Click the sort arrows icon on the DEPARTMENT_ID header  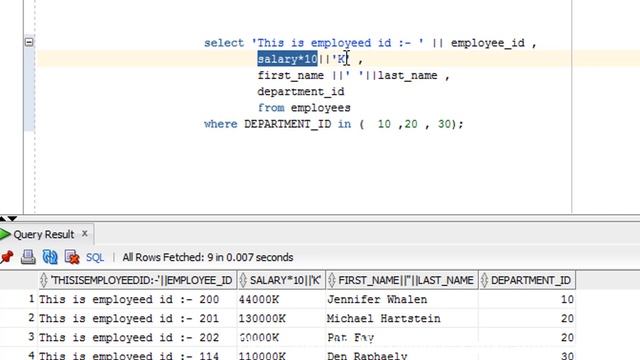pos(484,280)
